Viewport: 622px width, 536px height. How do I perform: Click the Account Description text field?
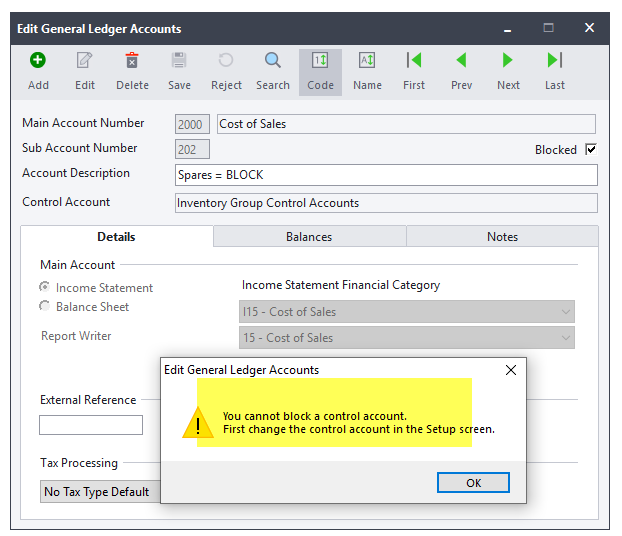[x=385, y=175]
